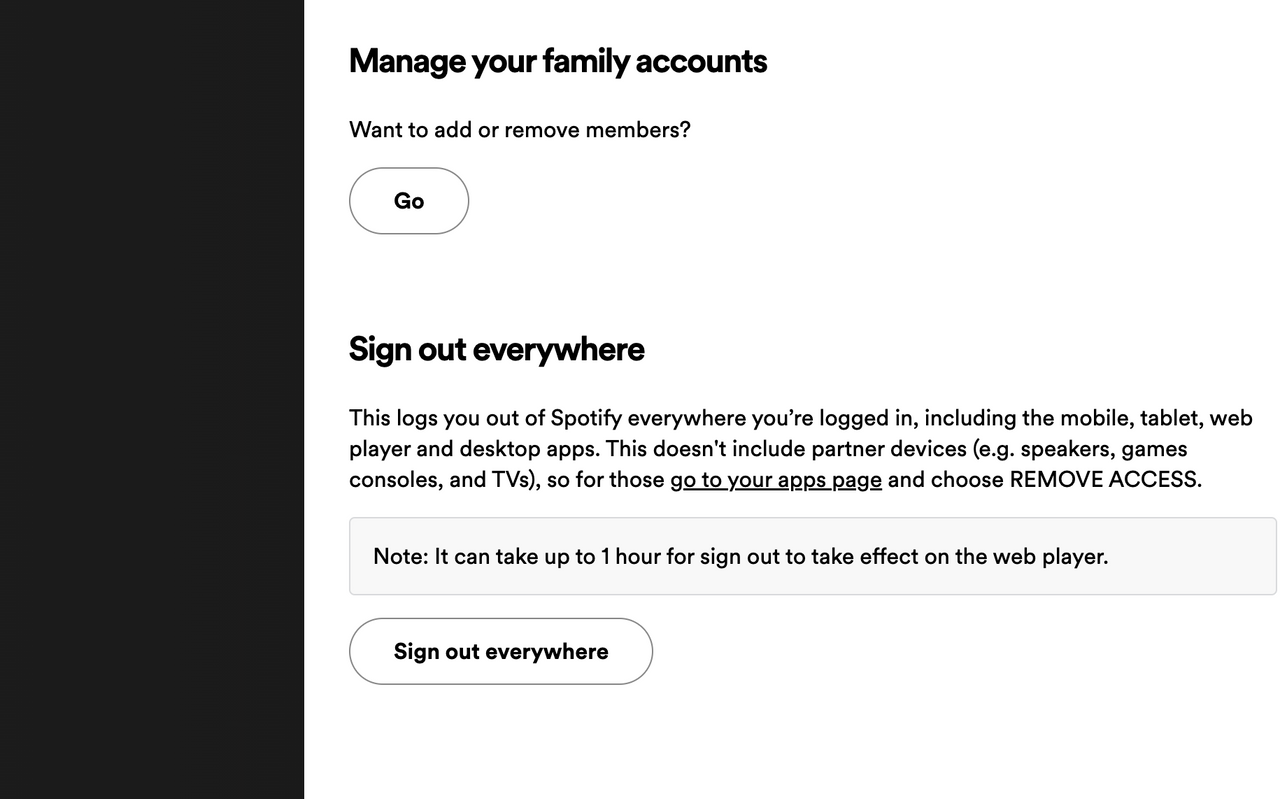Viewport: 1280px width, 799px height.
Task: Click the dark left sidebar panel
Action: pyautogui.click(x=151, y=400)
